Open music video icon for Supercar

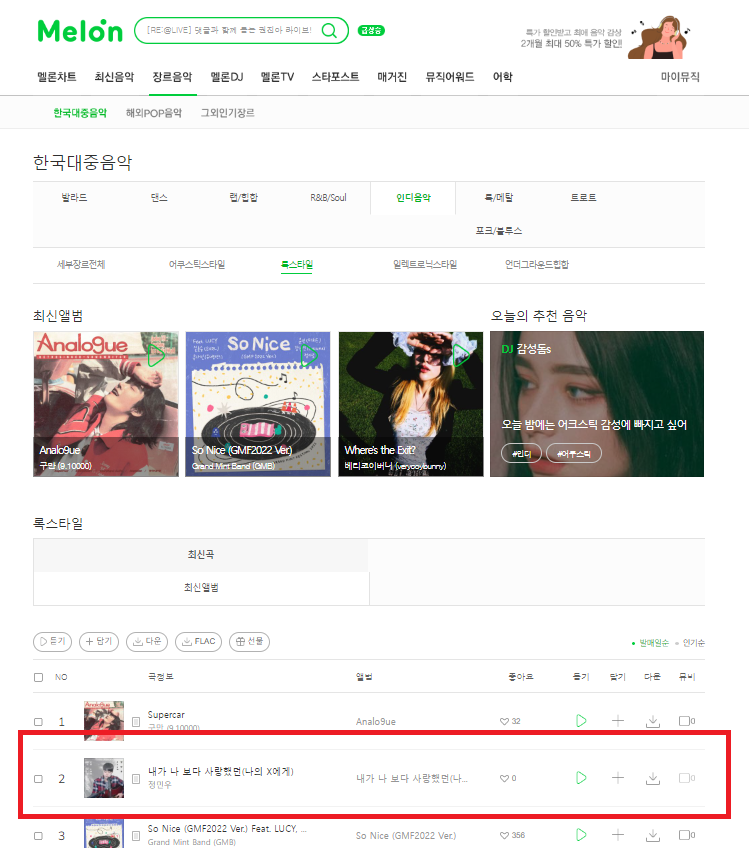click(685, 721)
